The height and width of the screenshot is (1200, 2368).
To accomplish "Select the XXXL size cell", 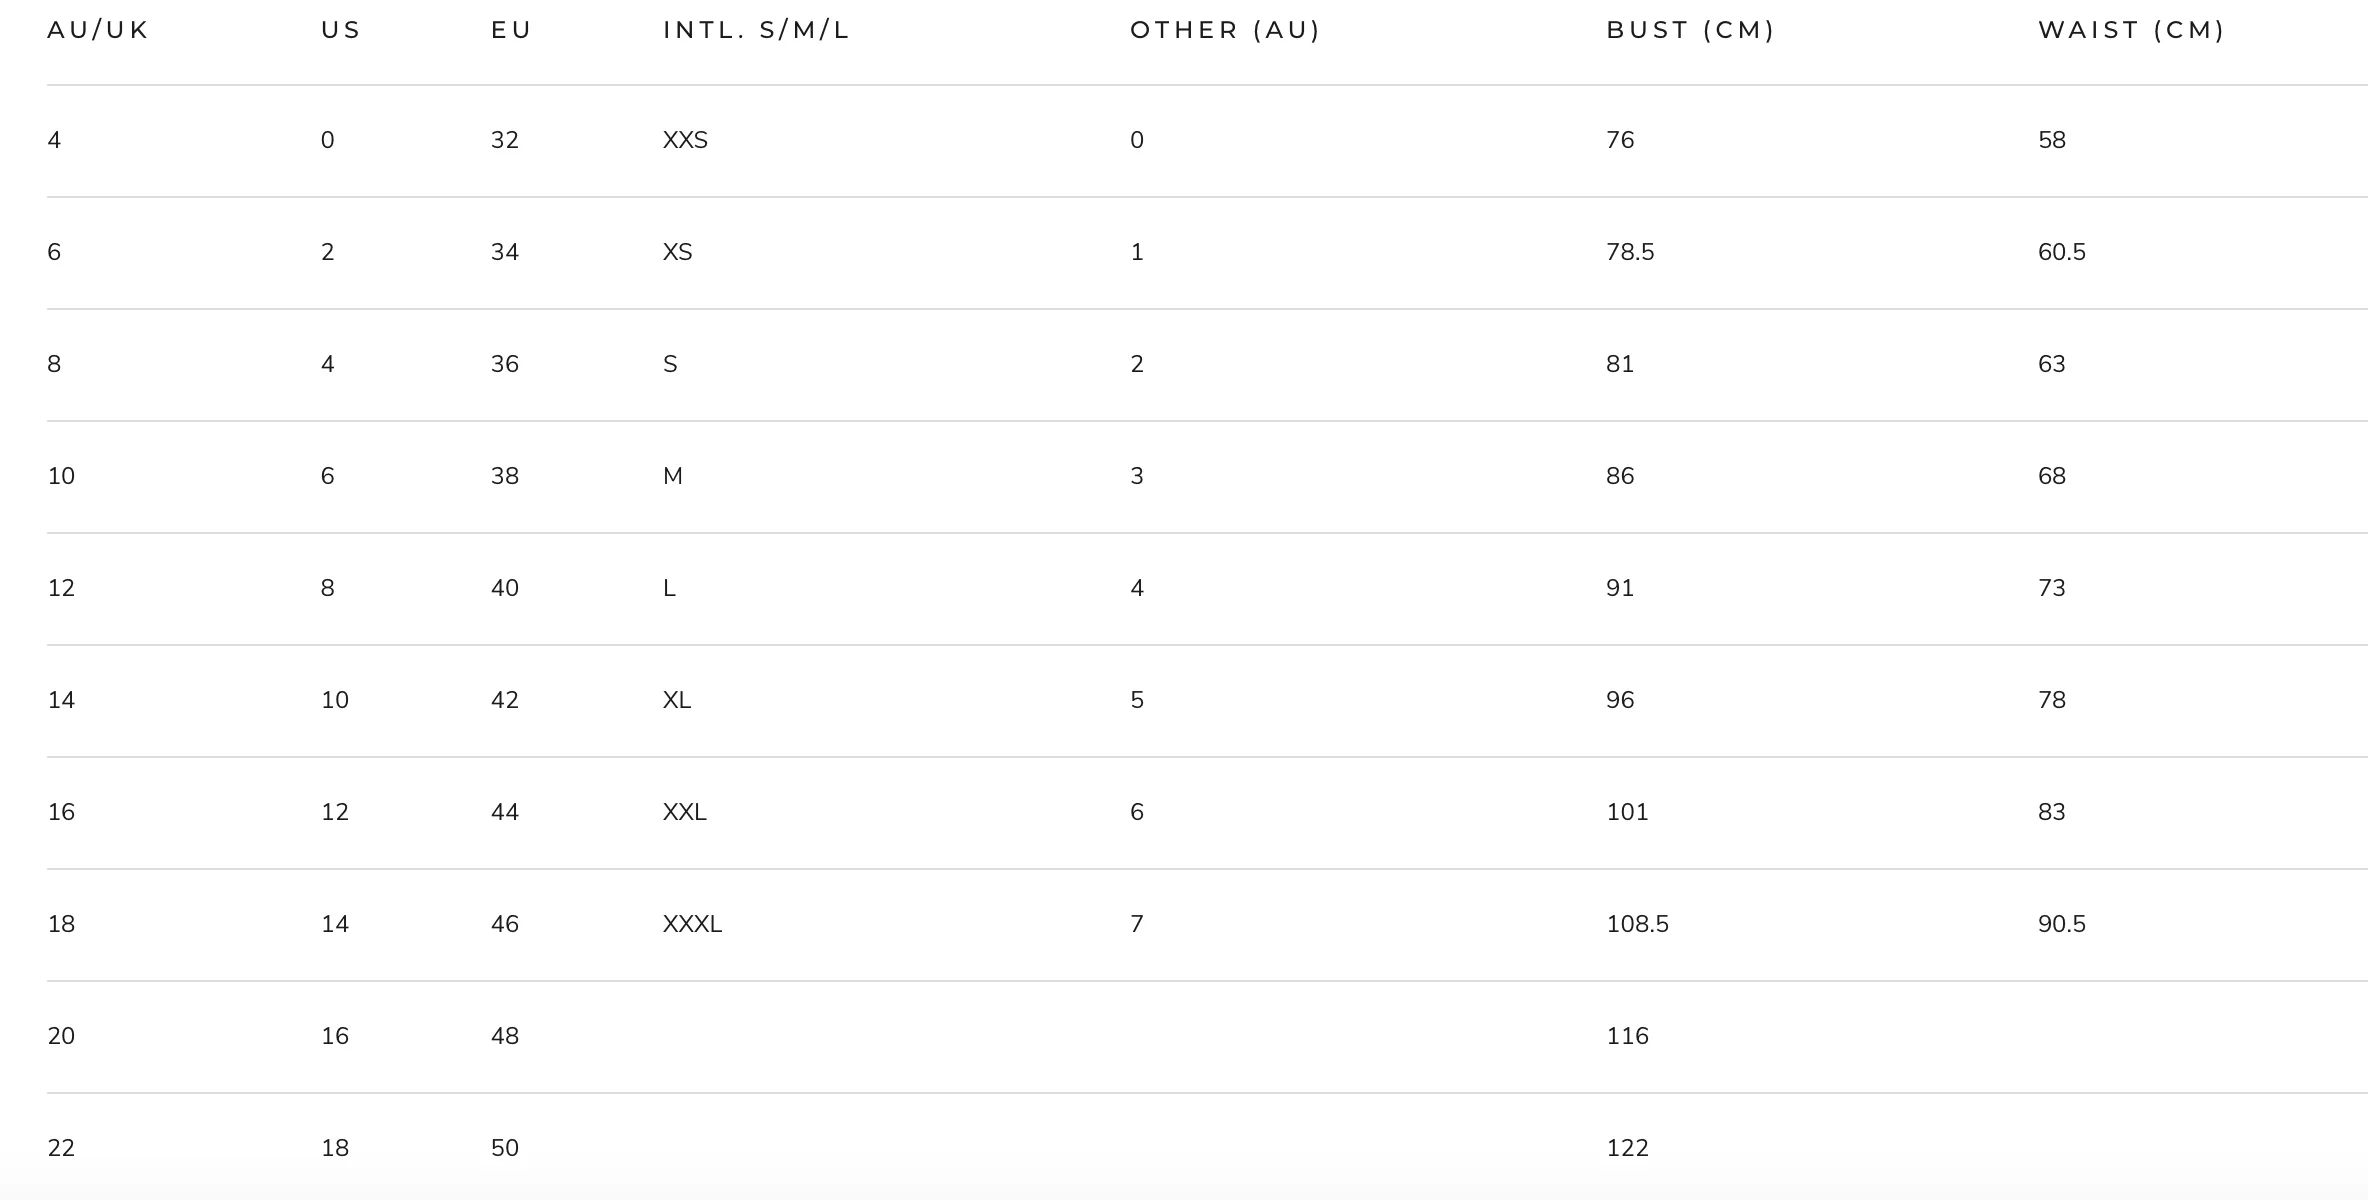I will point(692,924).
